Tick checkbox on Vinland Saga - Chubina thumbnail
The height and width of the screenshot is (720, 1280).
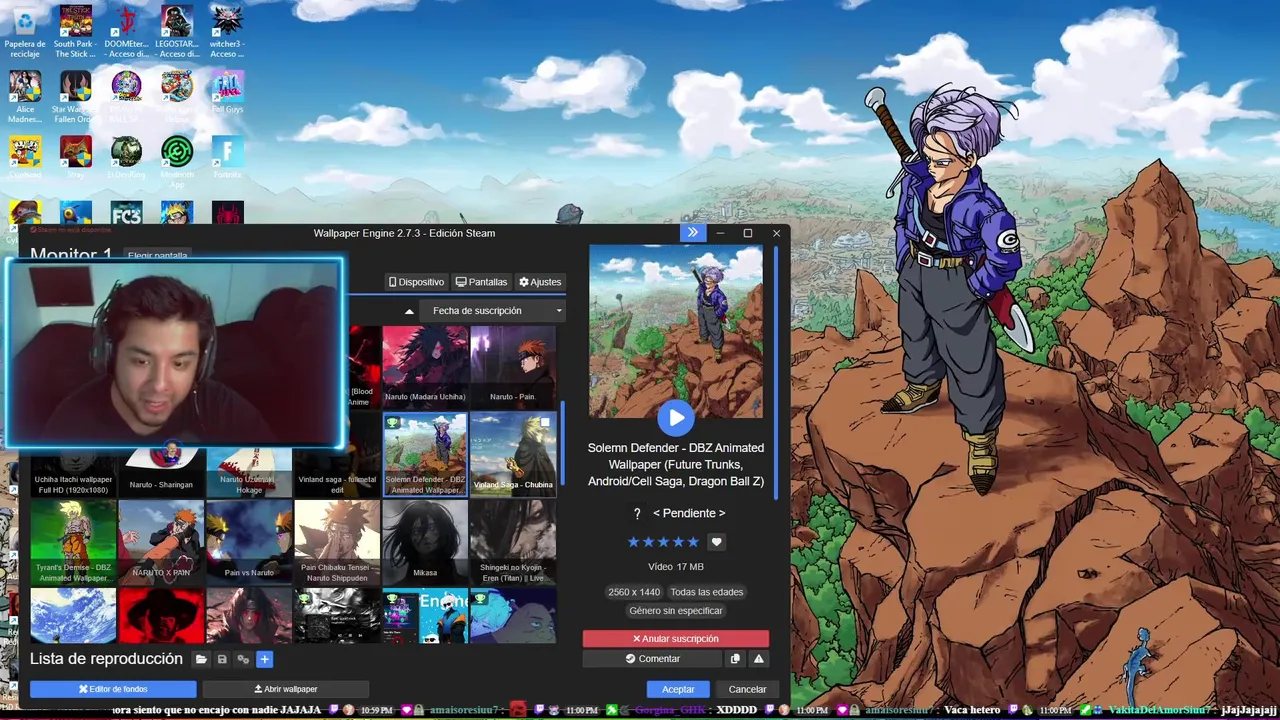pyautogui.click(x=545, y=423)
